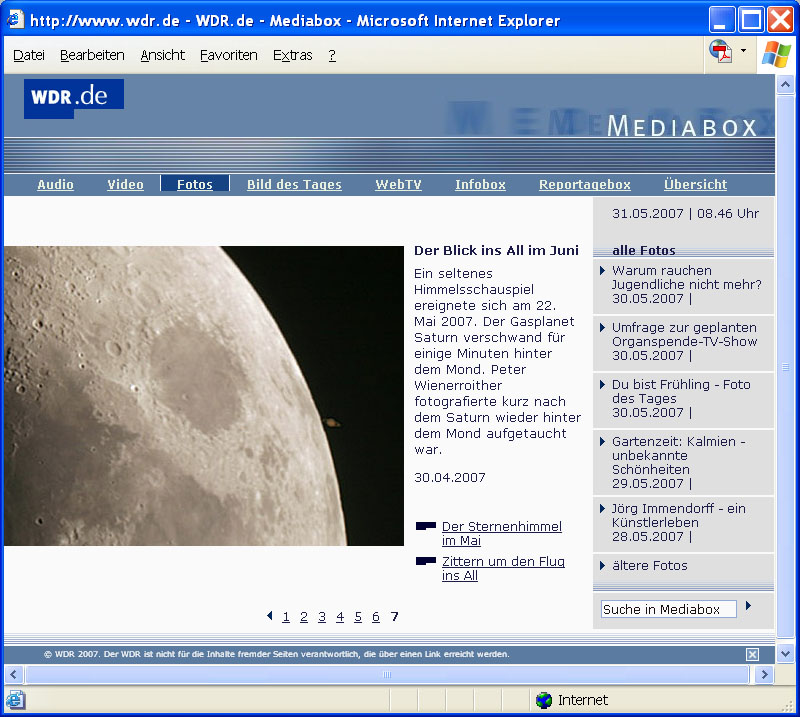
Task: Click arrow beside 'Jörg Immendorff'
Action: point(602,508)
